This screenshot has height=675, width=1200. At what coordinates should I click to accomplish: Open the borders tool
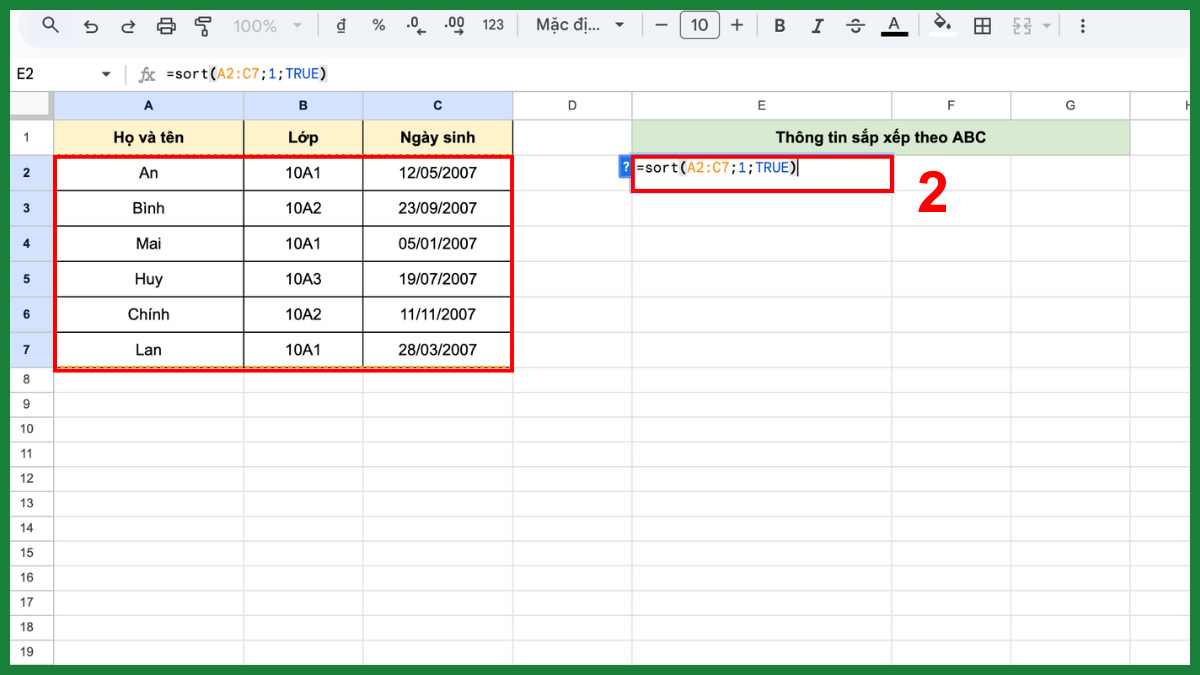[981, 25]
